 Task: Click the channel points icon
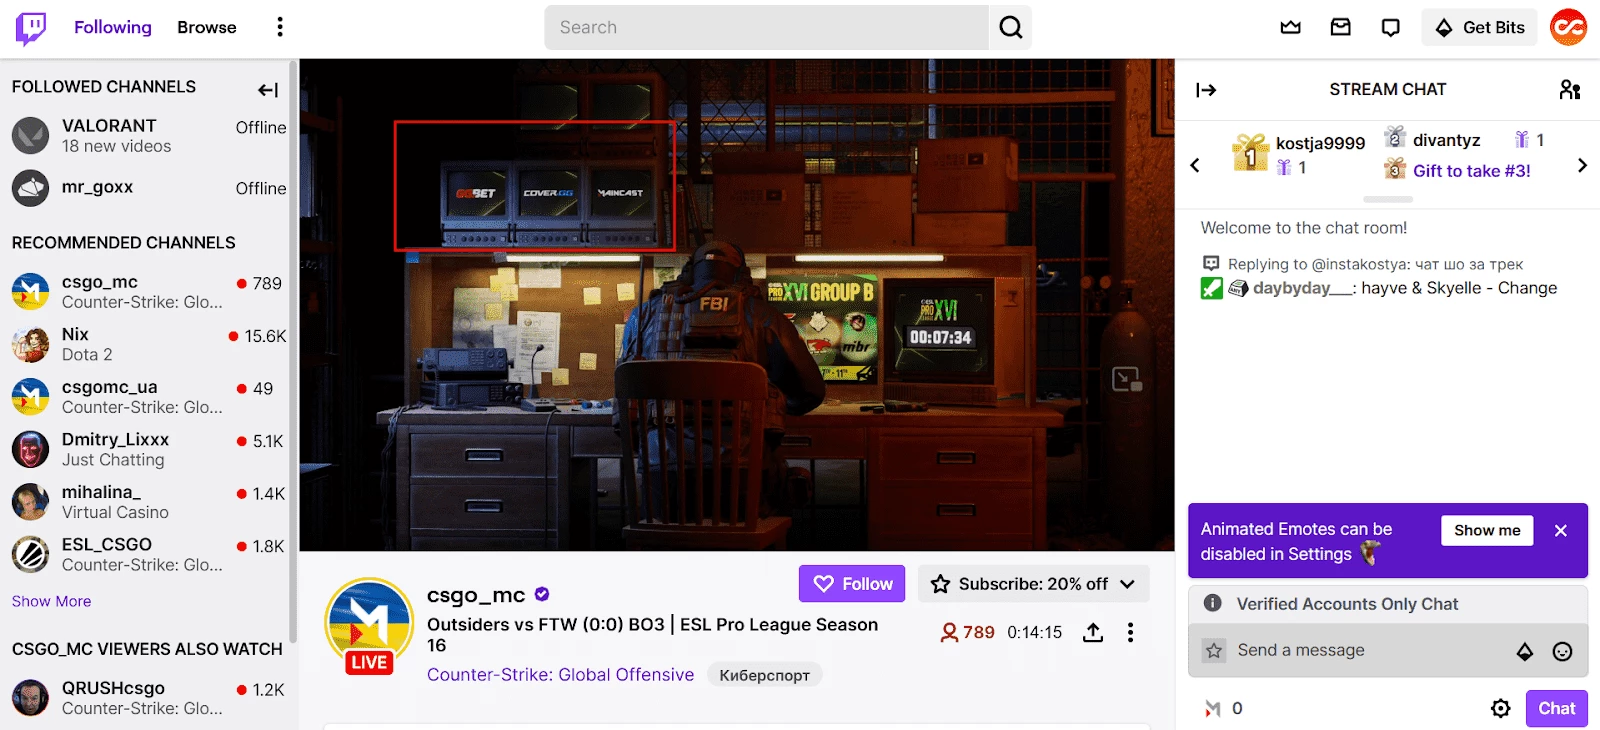(1213, 708)
